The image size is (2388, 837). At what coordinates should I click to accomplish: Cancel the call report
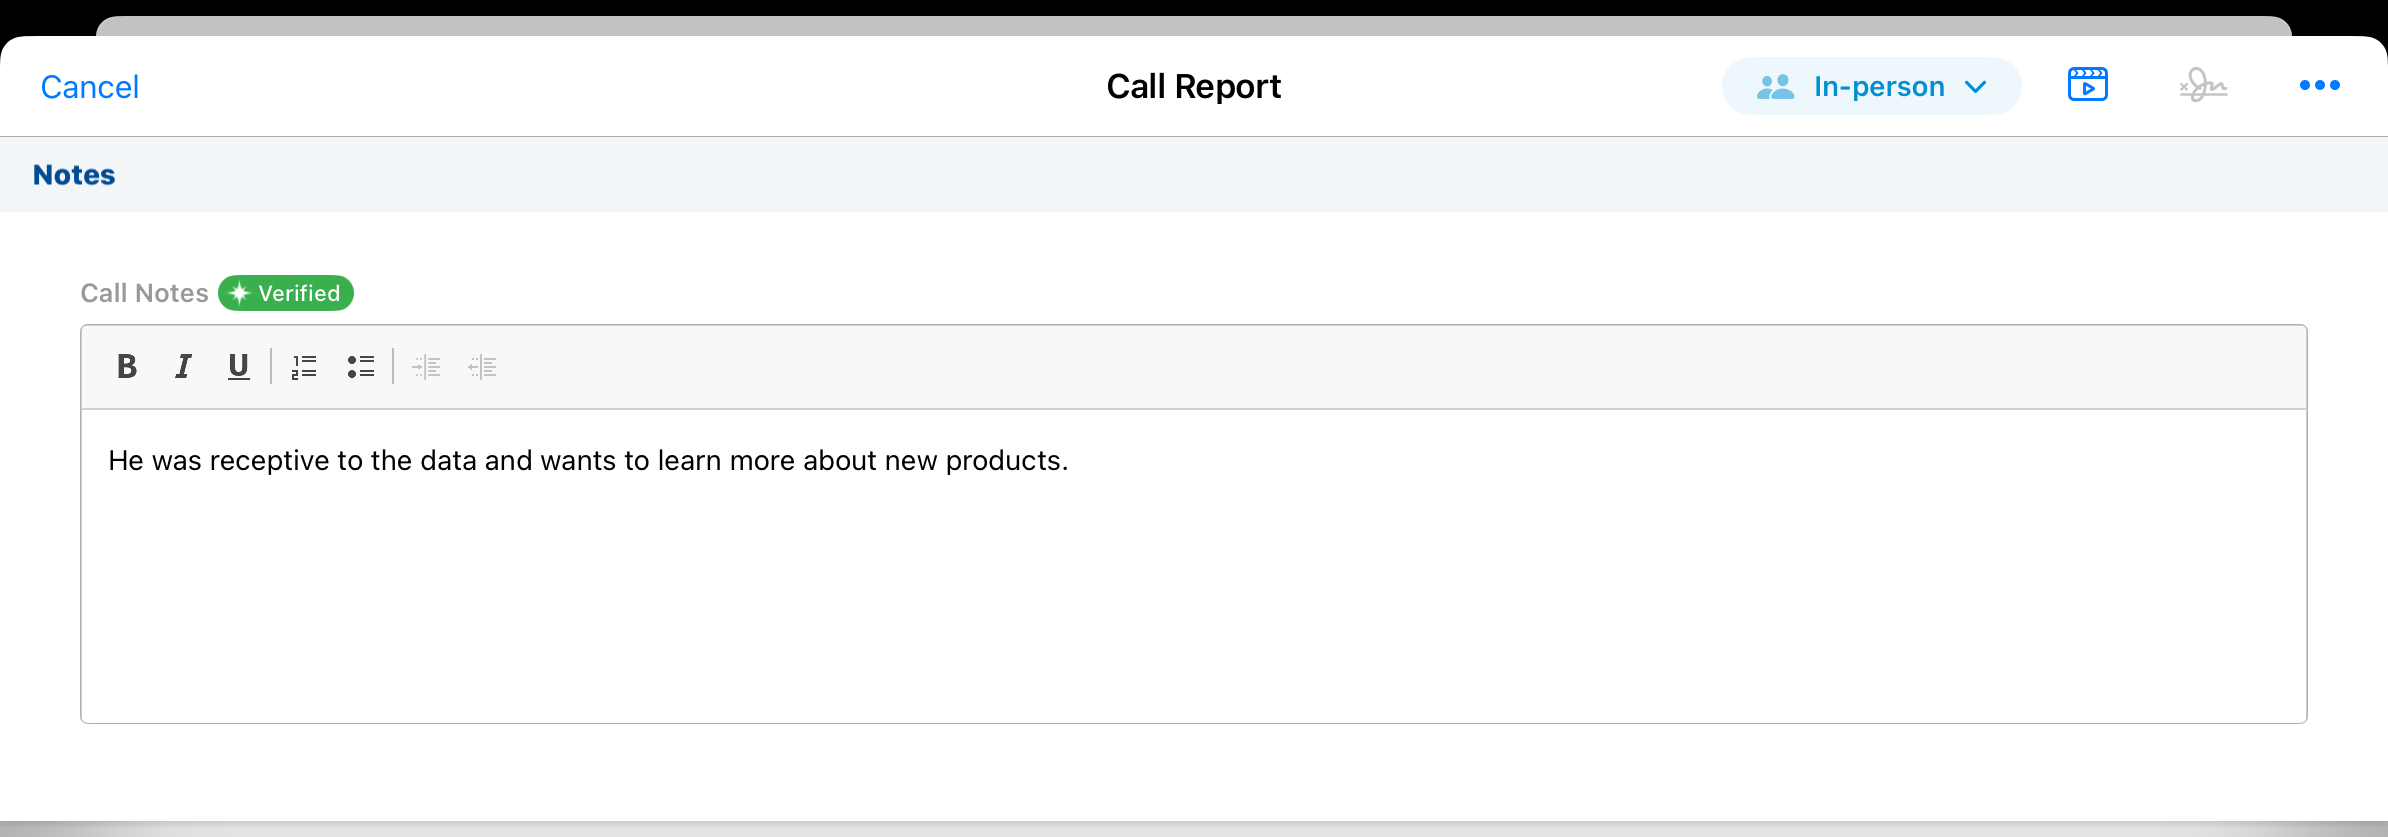tap(90, 87)
